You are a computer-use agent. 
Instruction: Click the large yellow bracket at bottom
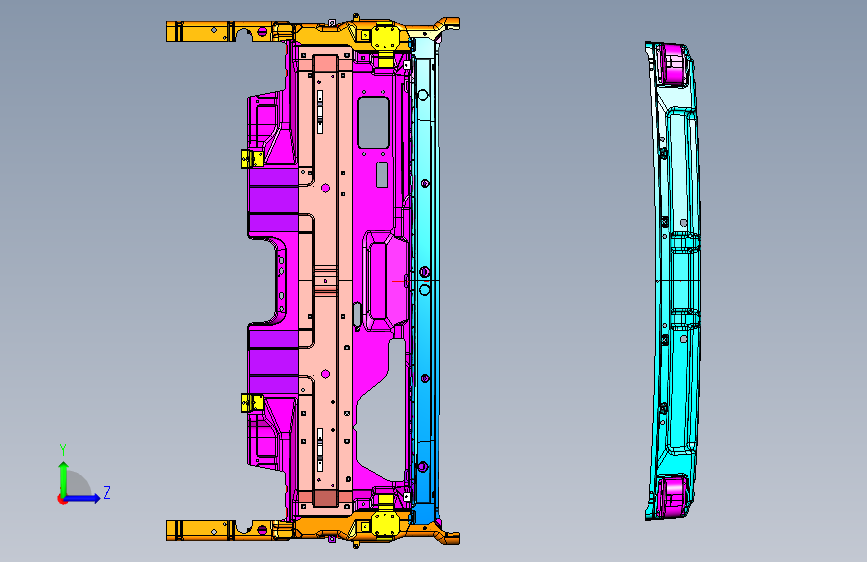(385, 523)
